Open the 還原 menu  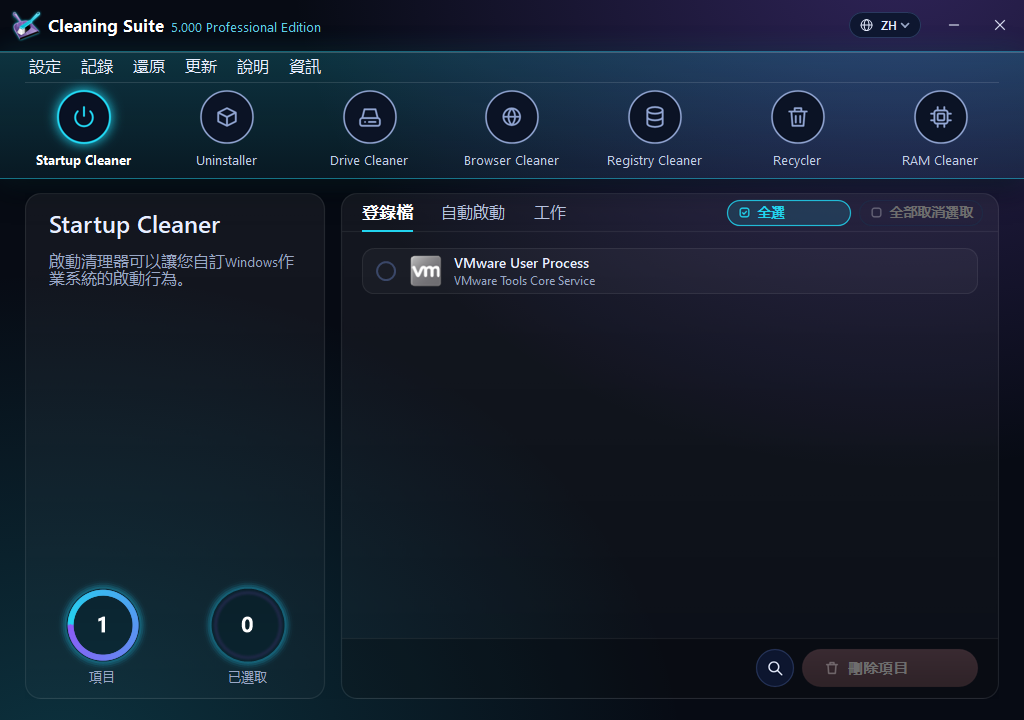click(149, 67)
